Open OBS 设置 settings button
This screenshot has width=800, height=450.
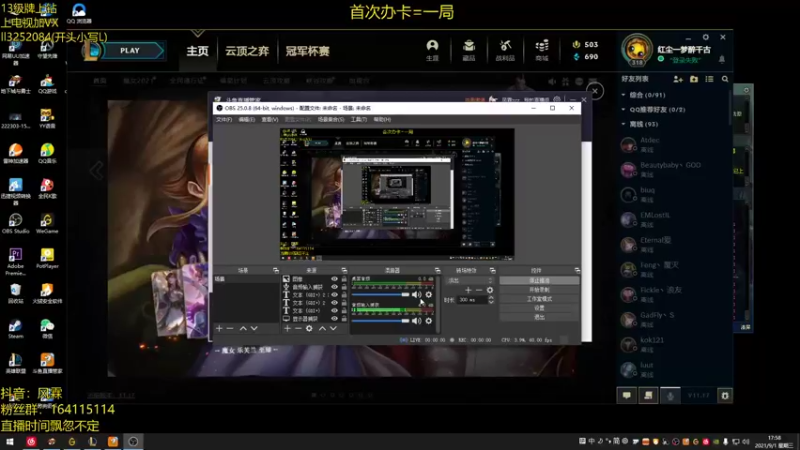(539, 308)
